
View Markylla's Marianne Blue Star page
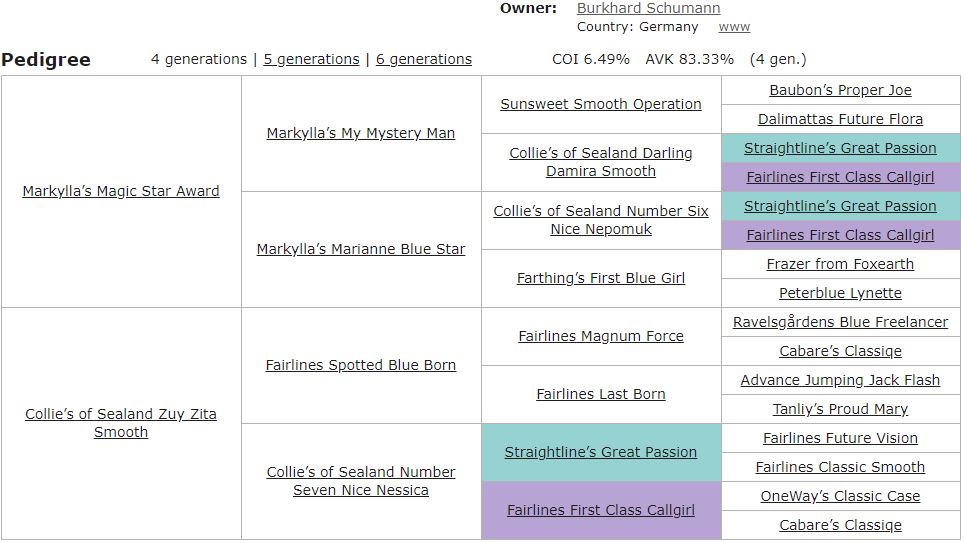click(x=361, y=249)
